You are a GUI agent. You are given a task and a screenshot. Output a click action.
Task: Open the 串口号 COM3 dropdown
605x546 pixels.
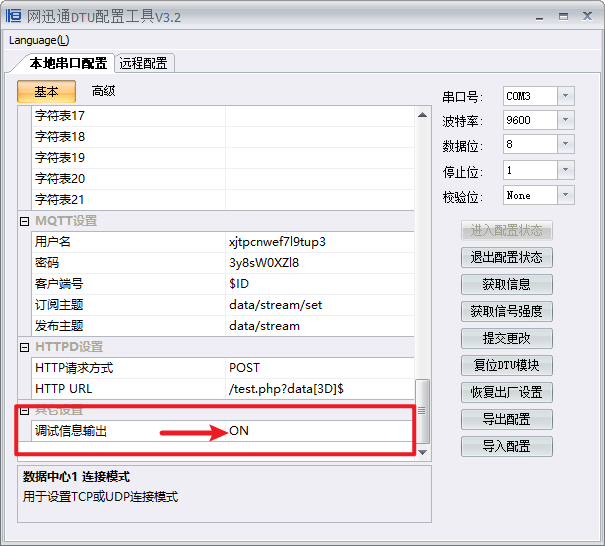coord(565,96)
